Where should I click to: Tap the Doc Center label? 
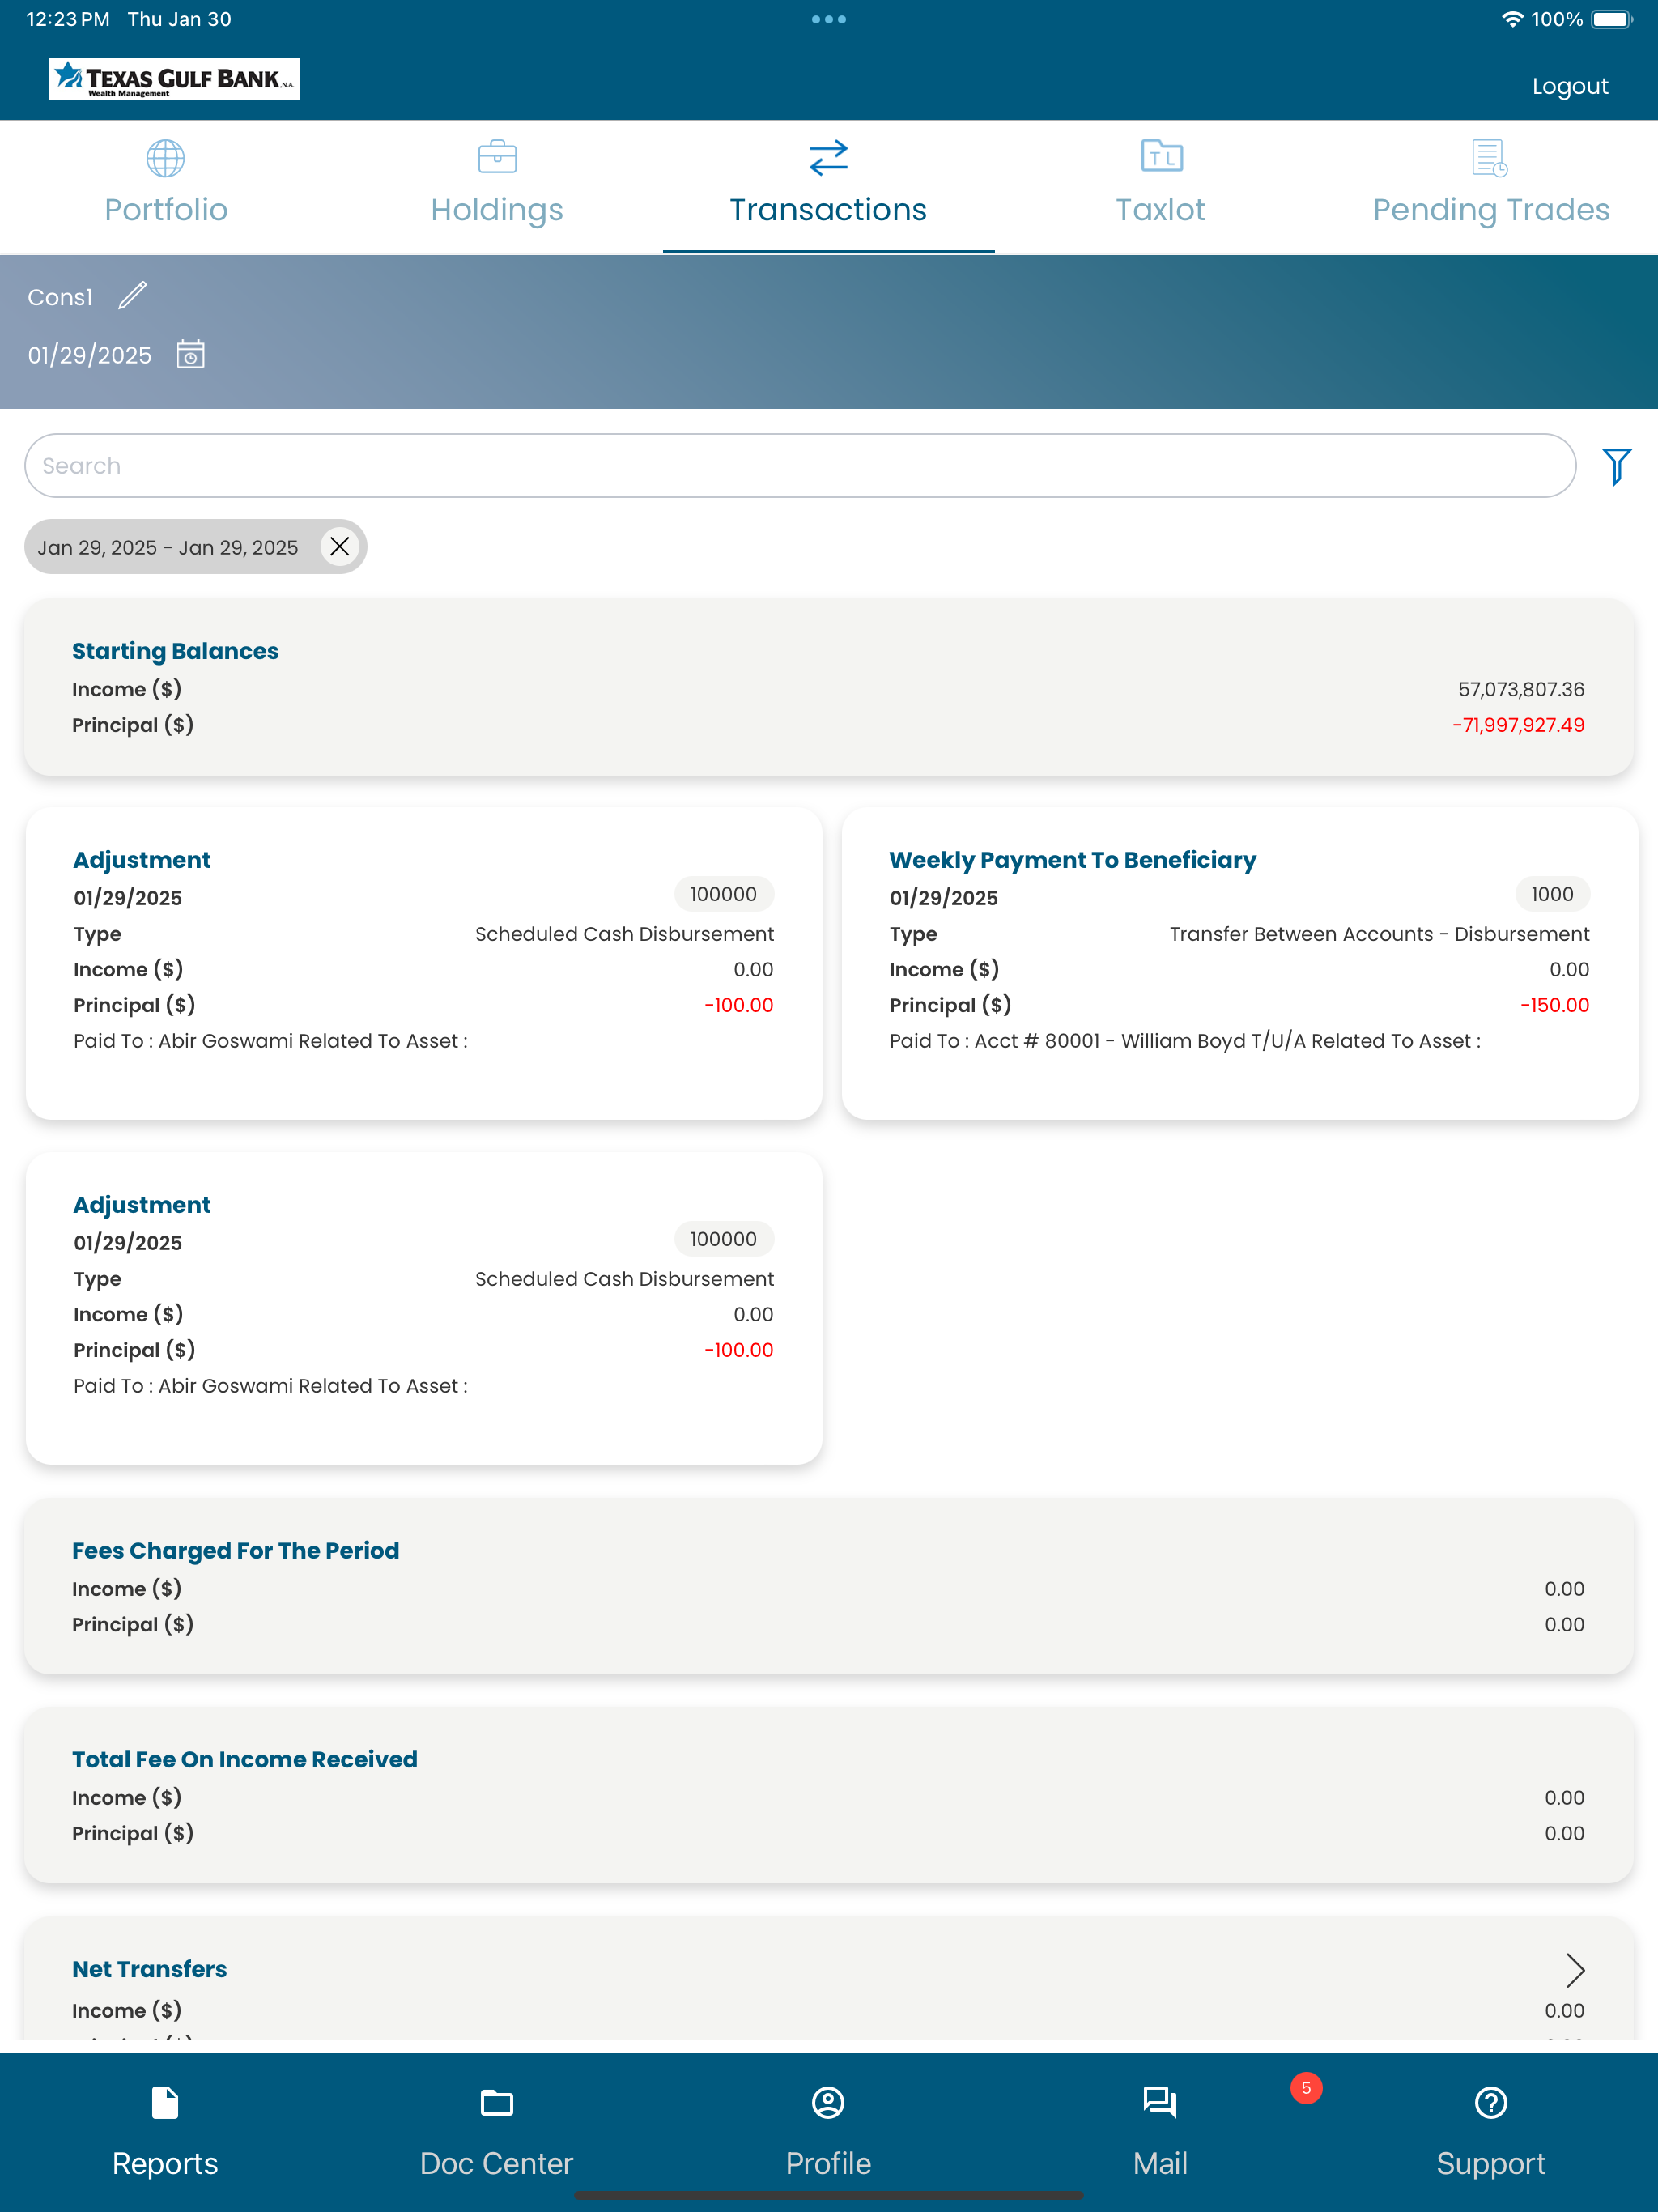pyautogui.click(x=497, y=2163)
